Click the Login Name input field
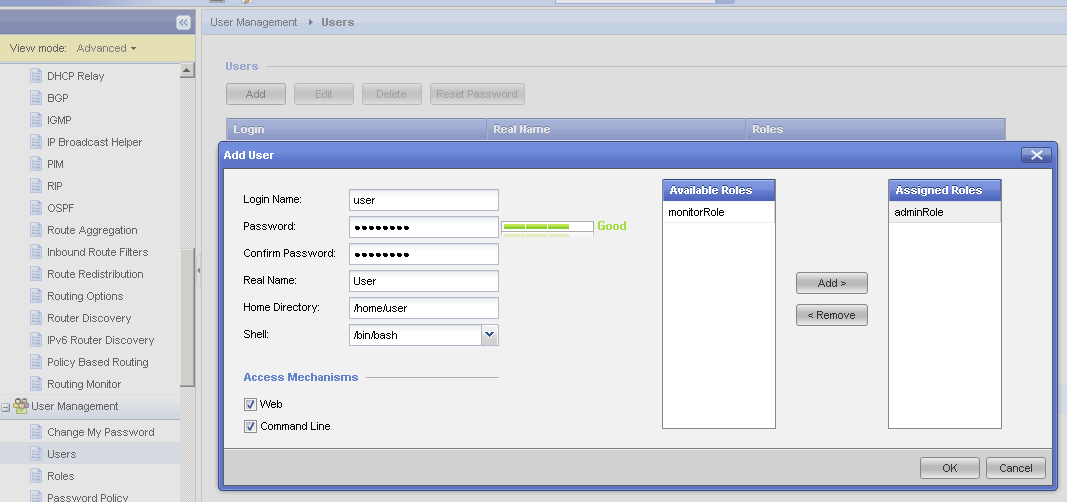This screenshot has width=1067, height=502. click(x=424, y=200)
